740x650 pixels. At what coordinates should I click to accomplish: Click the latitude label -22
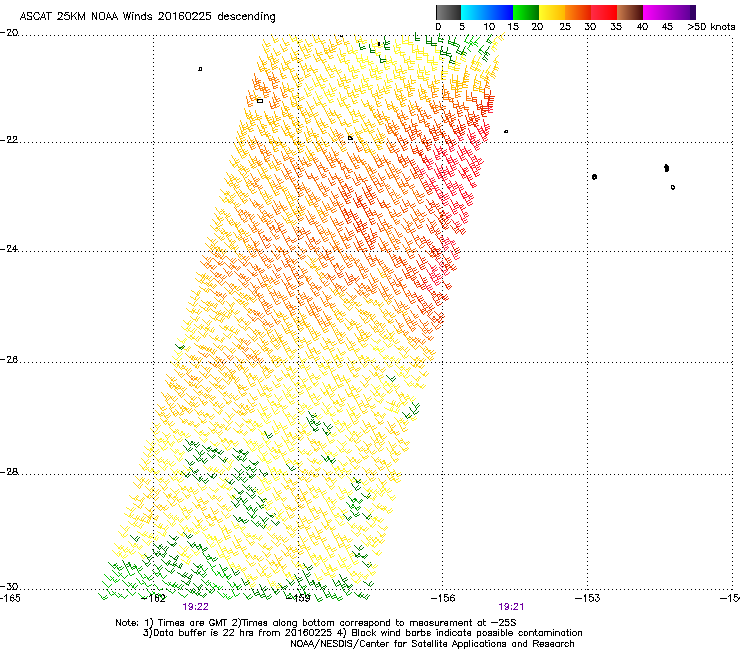click(x=9, y=140)
